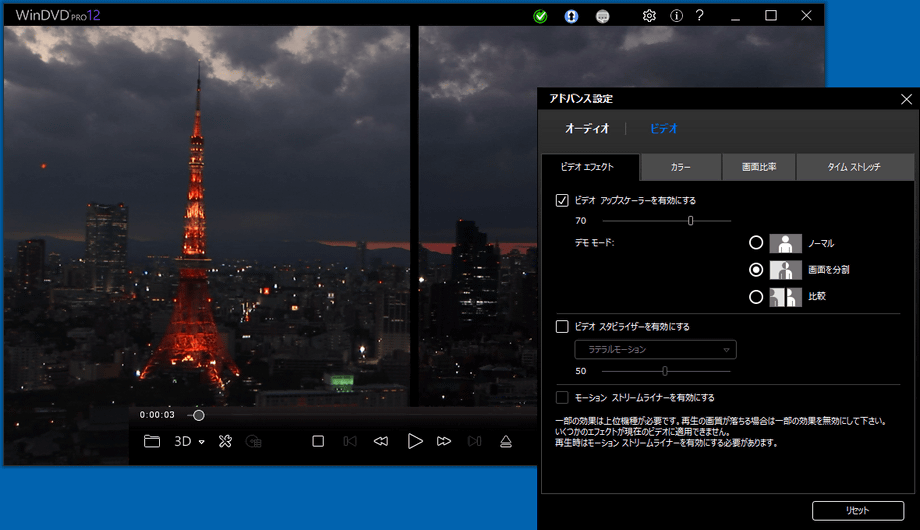Close the WinDVD window
Viewport: 920px width, 530px height.
click(x=806, y=16)
